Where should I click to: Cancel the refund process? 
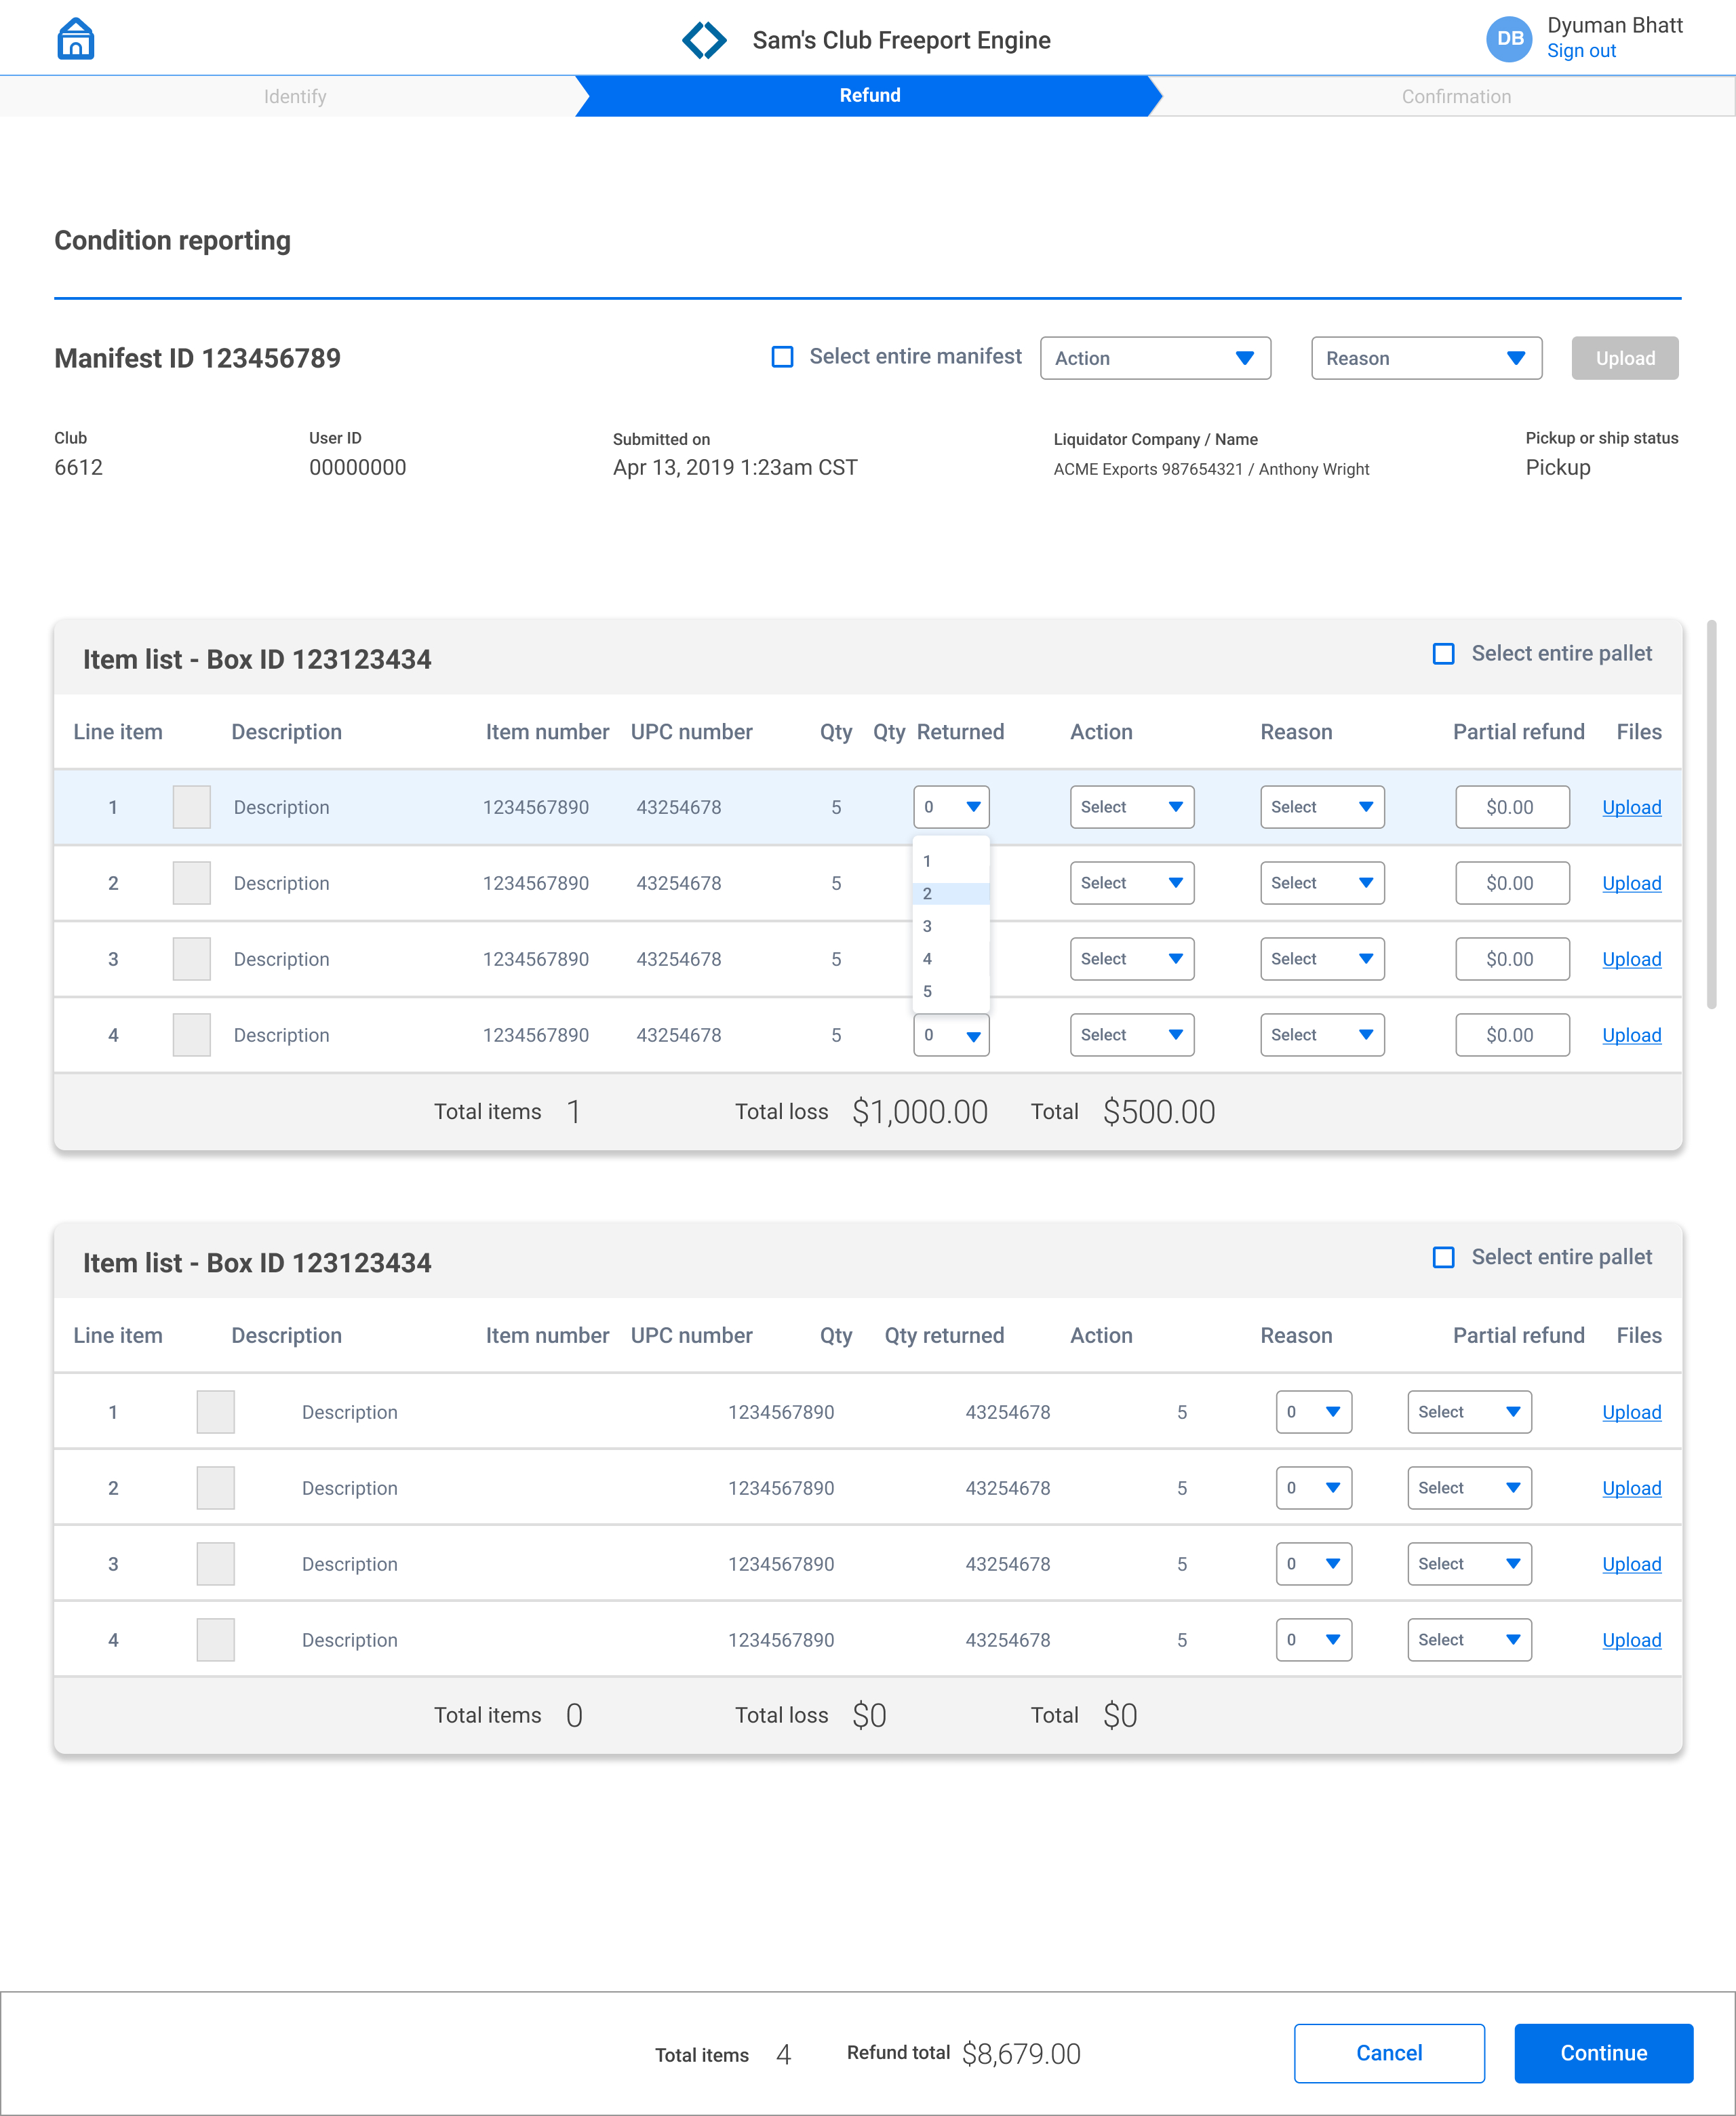click(x=1388, y=2053)
